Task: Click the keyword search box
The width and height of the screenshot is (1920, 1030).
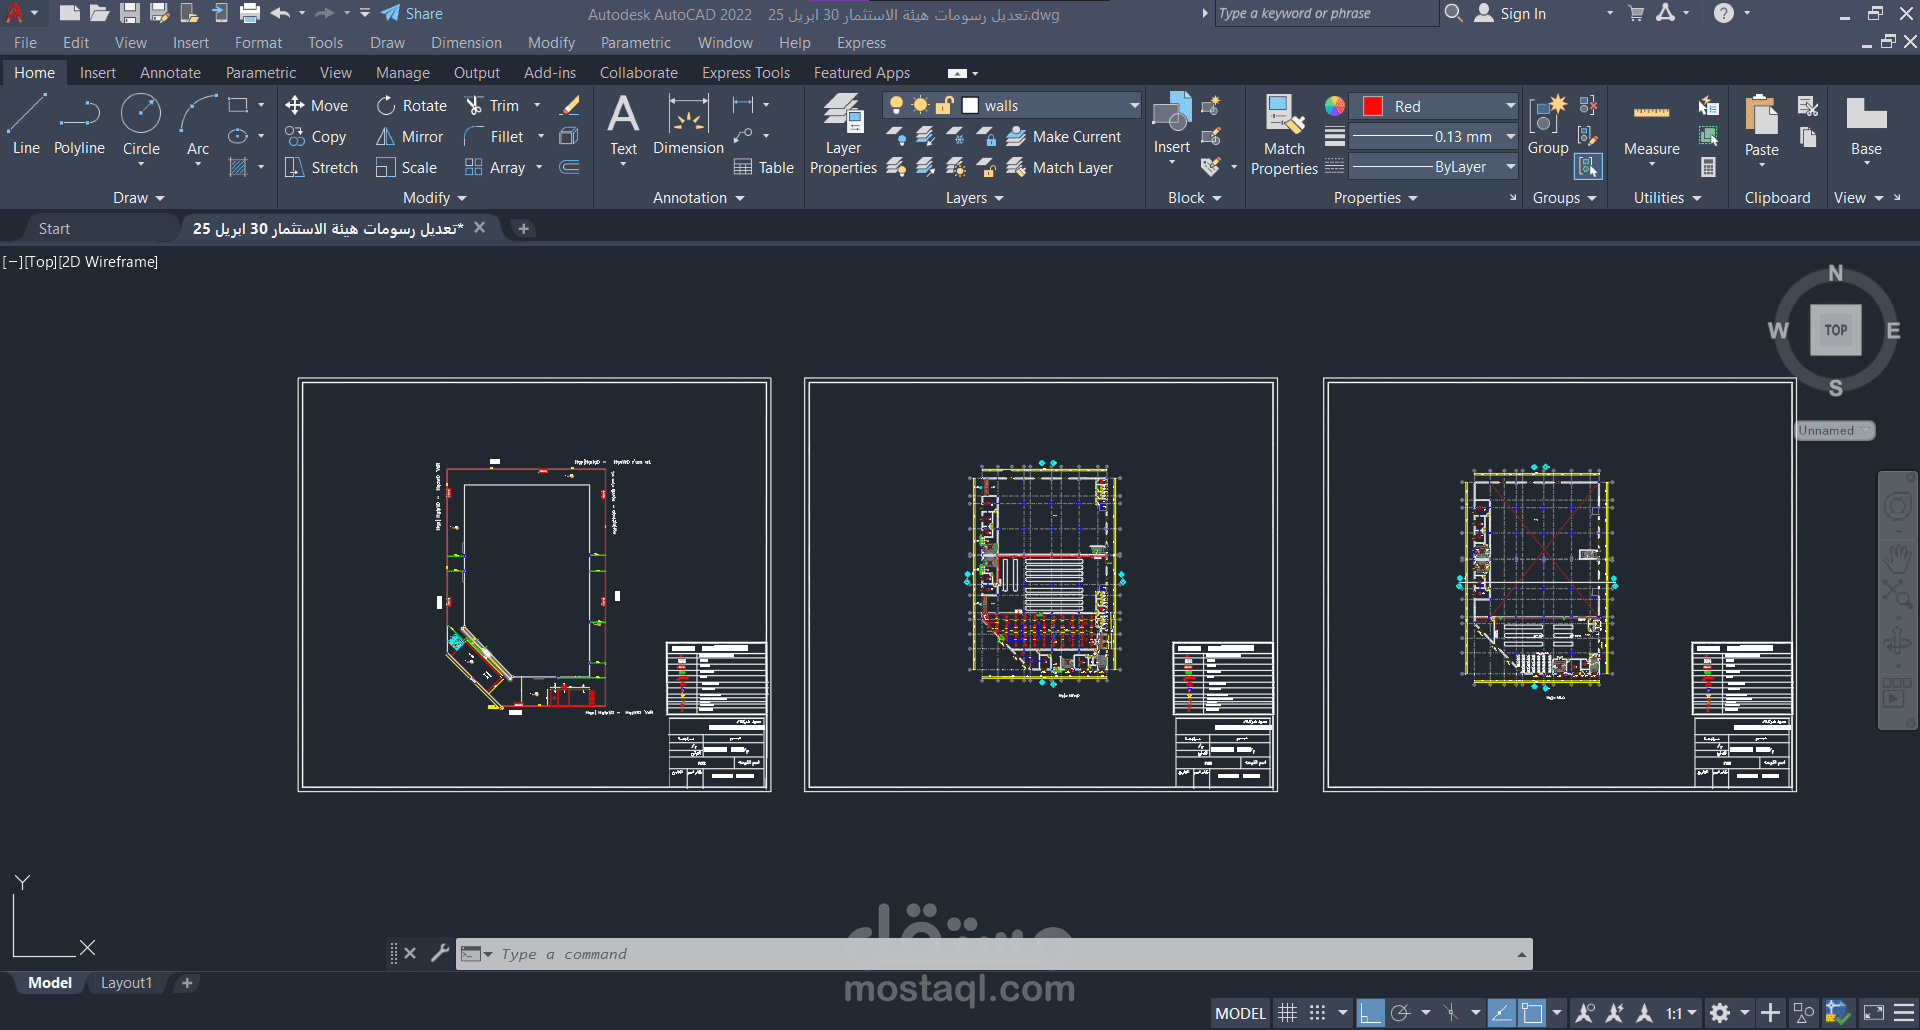Action: click(1325, 13)
